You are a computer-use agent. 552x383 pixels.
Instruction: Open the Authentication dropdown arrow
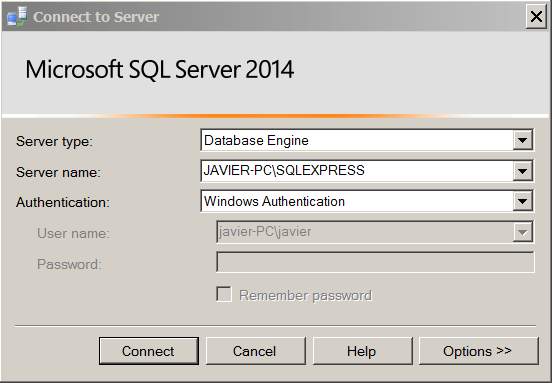point(522,201)
